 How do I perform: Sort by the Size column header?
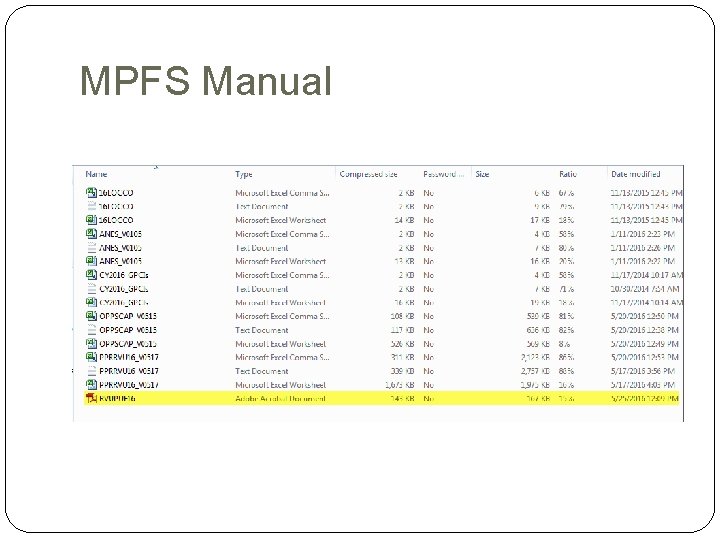point(482,174)
